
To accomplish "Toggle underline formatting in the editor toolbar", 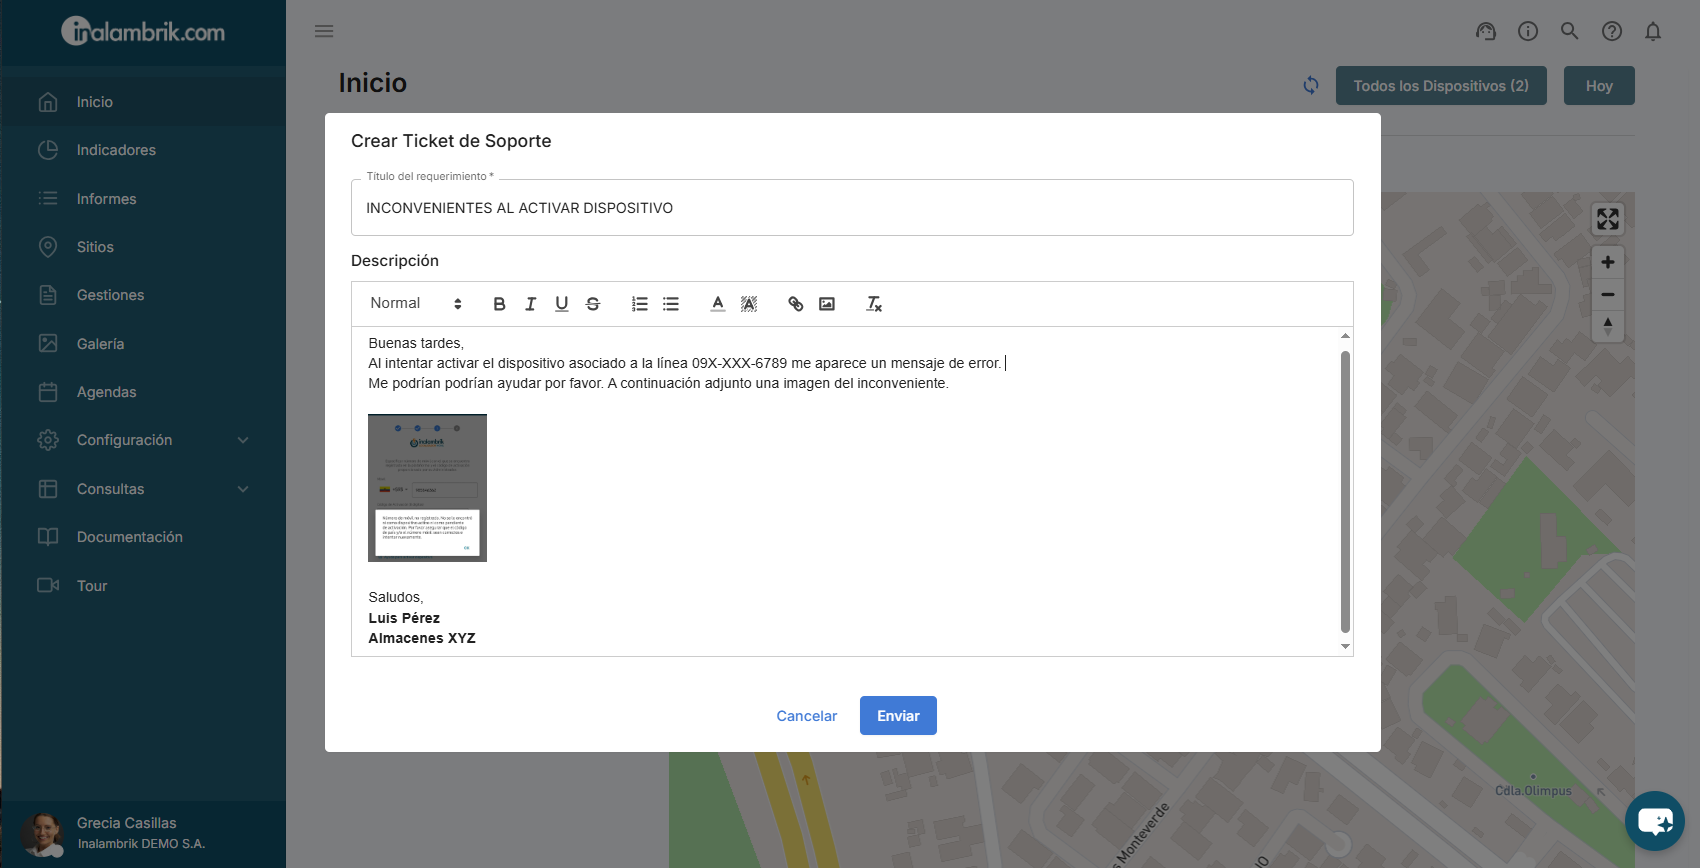I will [562, 304].
